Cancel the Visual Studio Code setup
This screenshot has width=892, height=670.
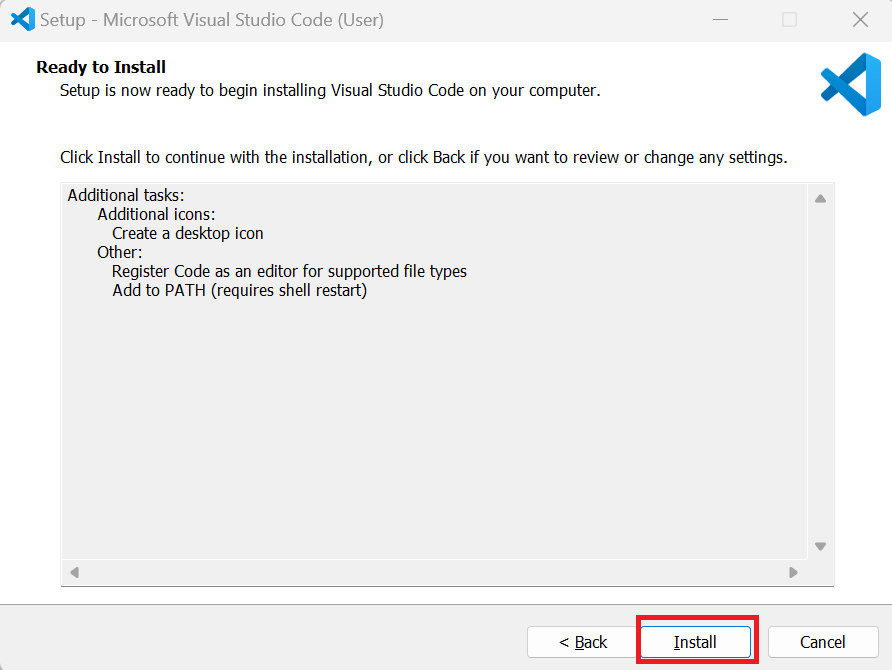(x=823, y=642)
